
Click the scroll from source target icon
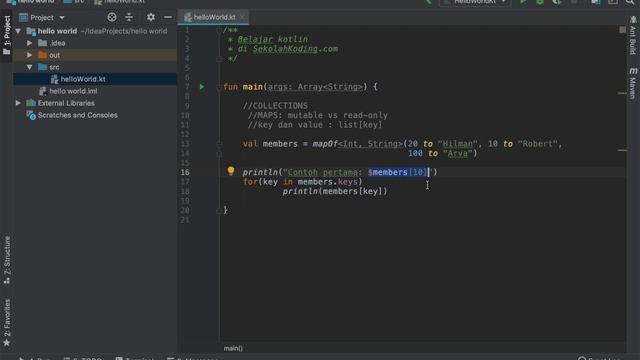pos(111,17)
